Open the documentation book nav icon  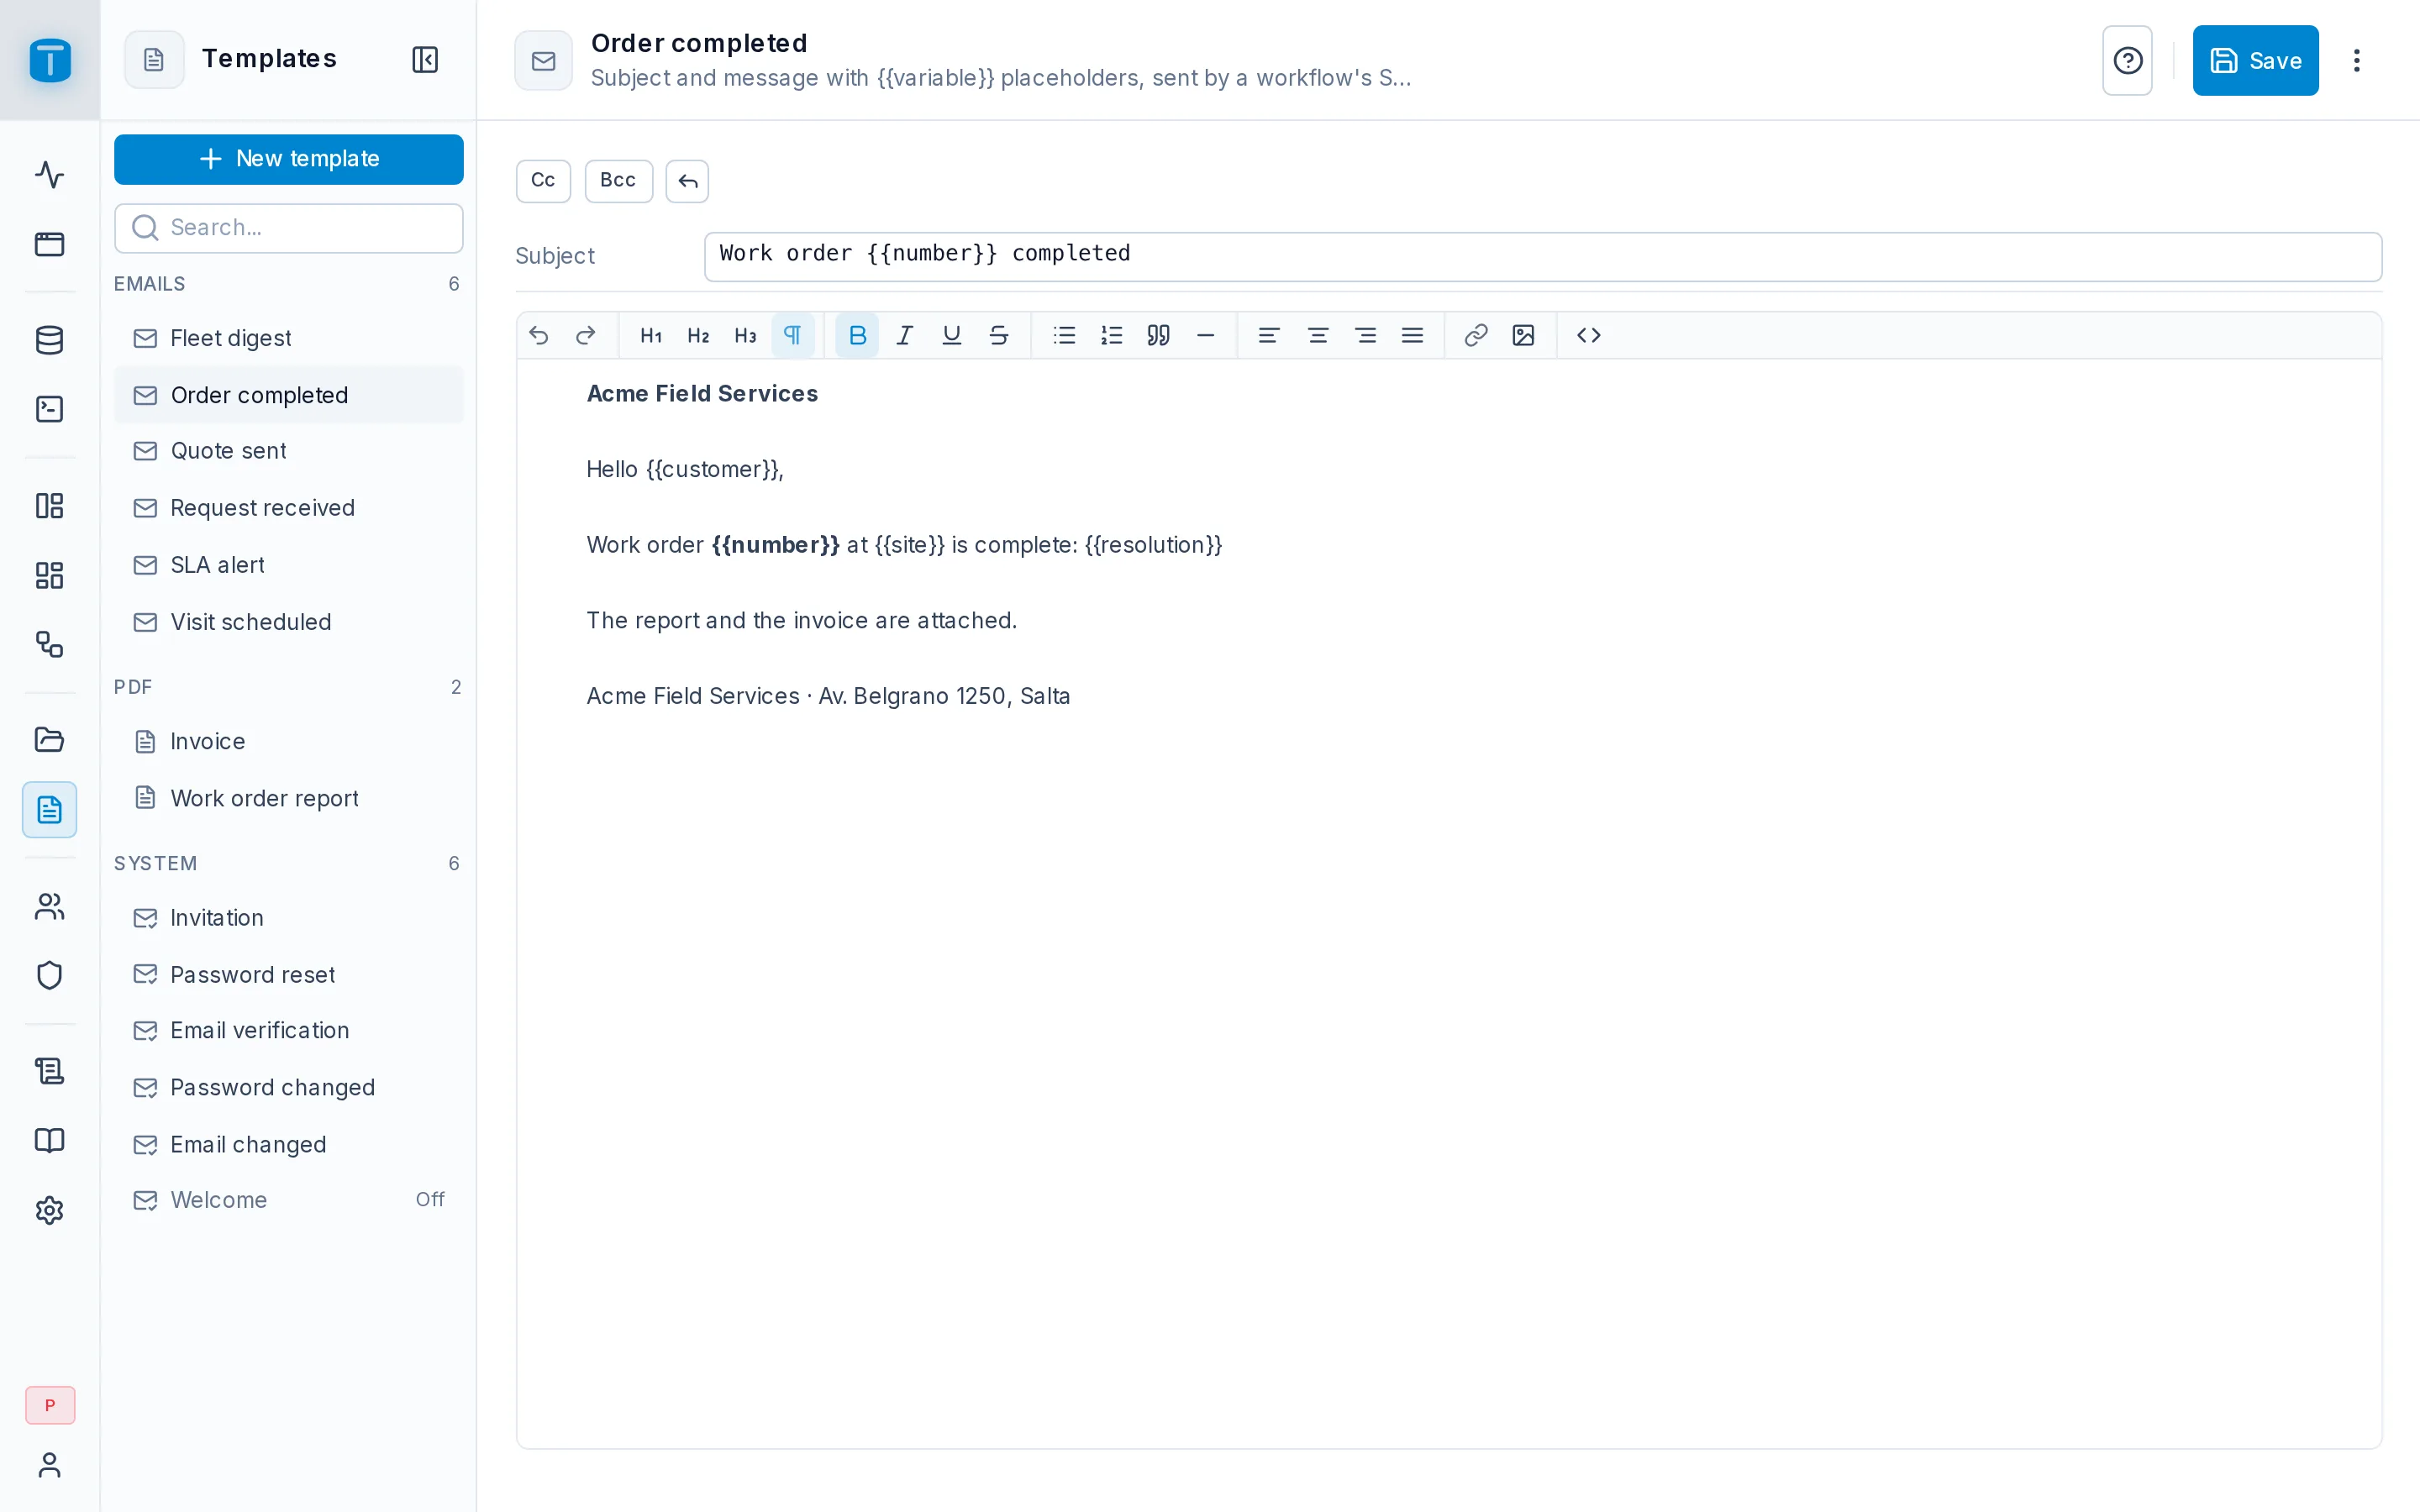coord(50,1141)
